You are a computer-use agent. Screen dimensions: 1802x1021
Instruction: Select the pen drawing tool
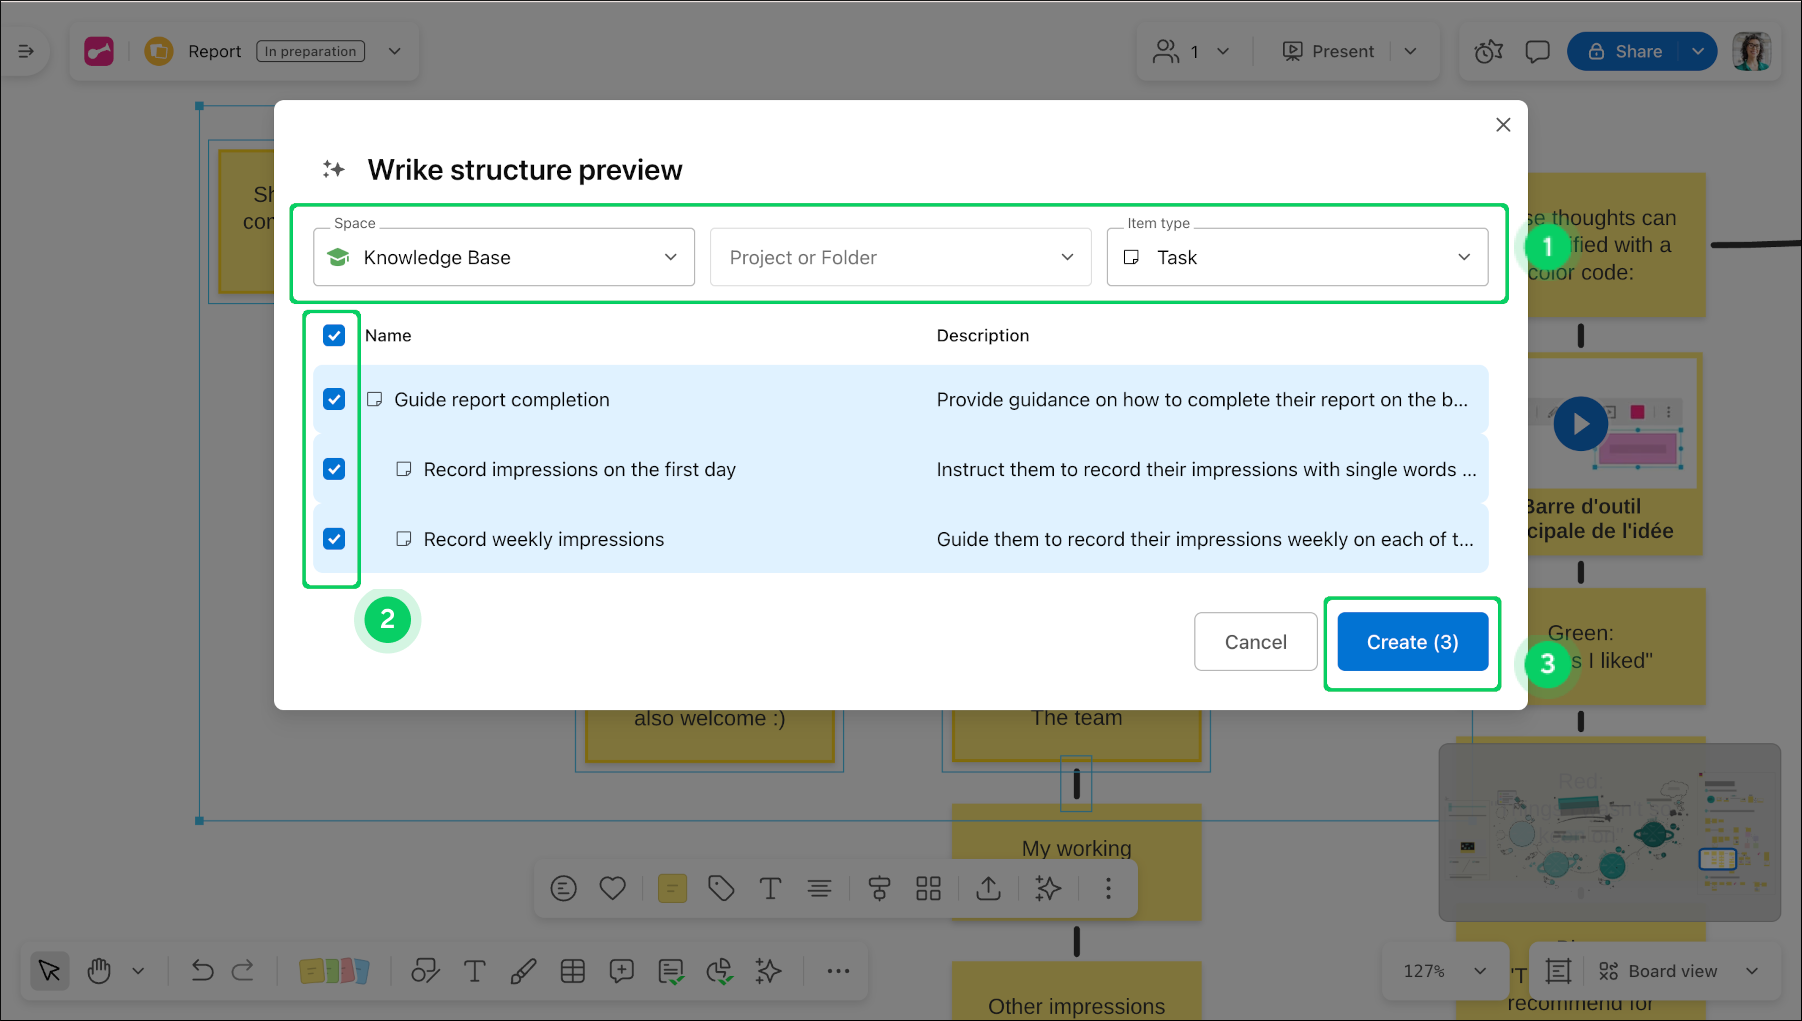(523, 971)
